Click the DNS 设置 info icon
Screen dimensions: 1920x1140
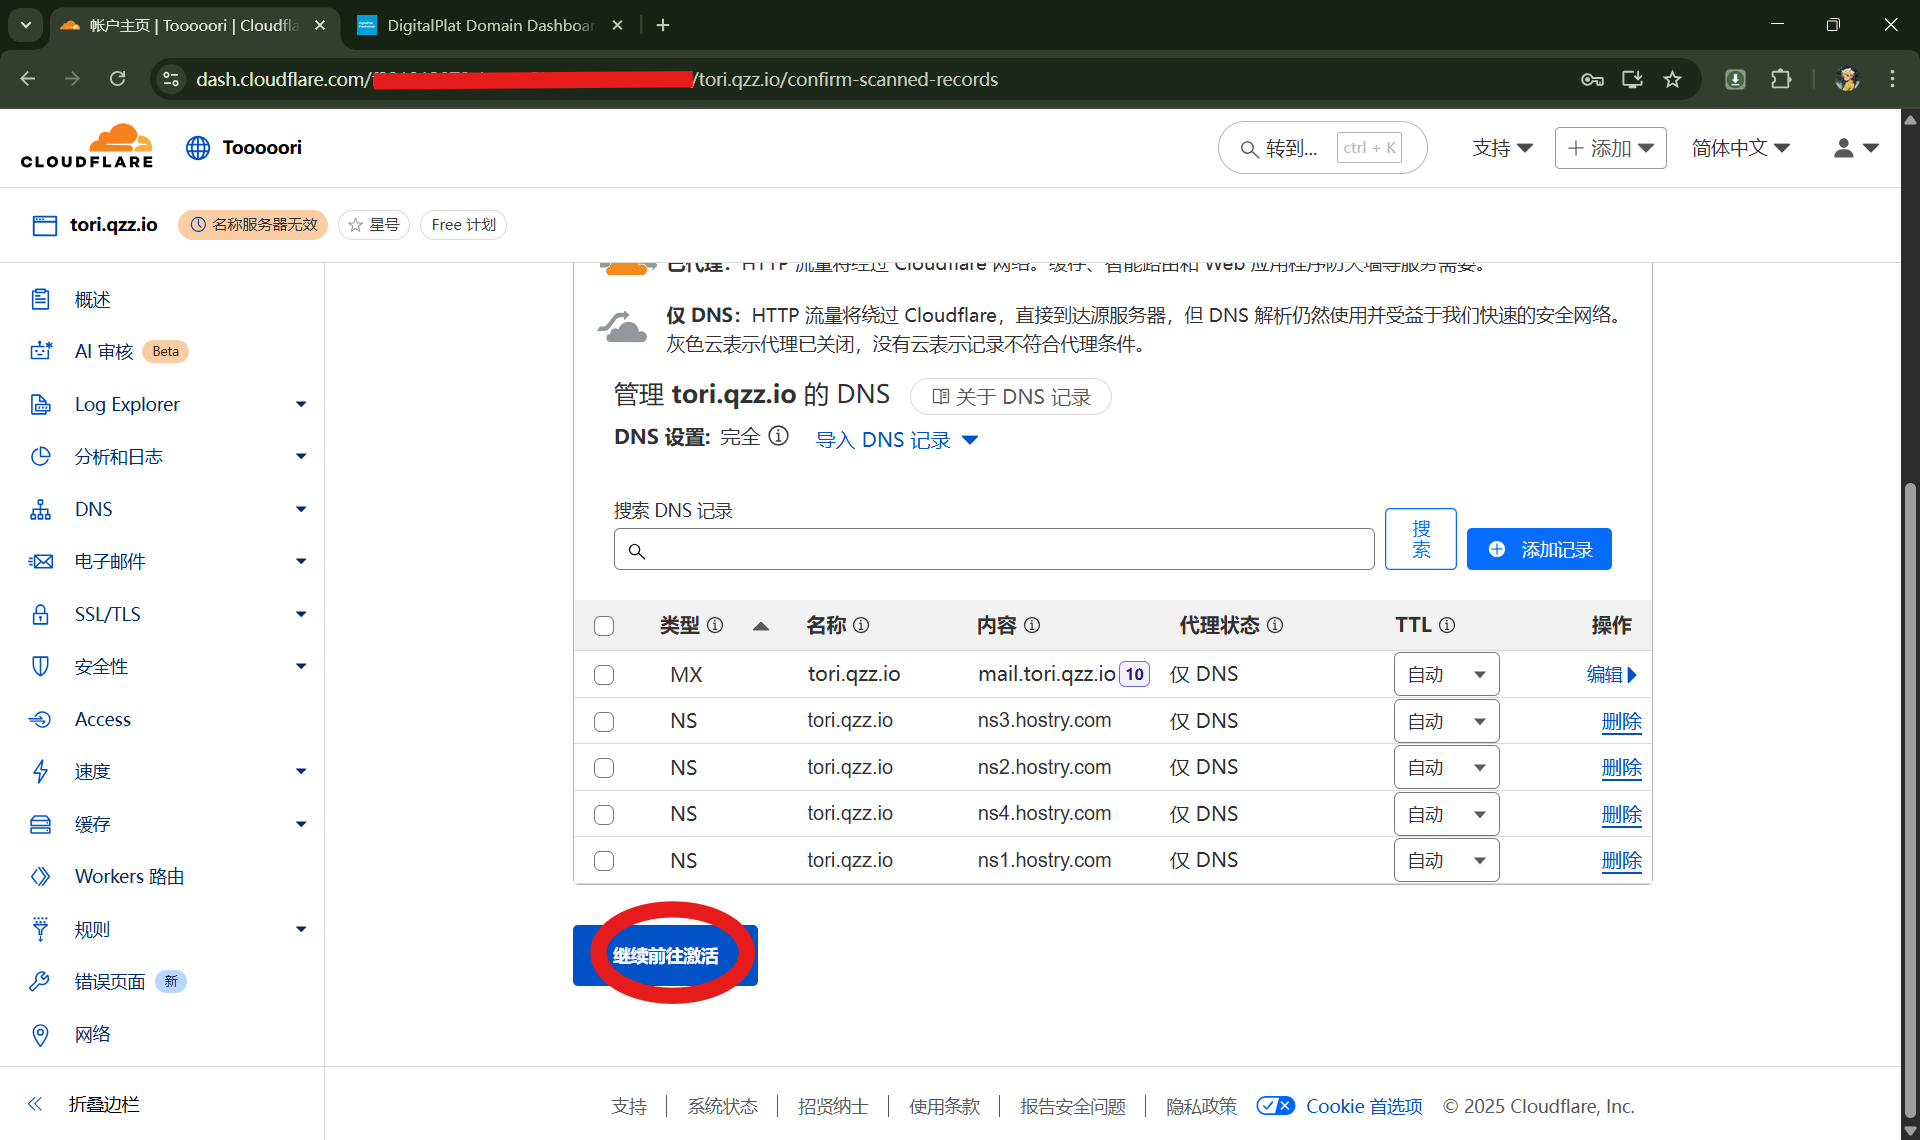(778, 436)
